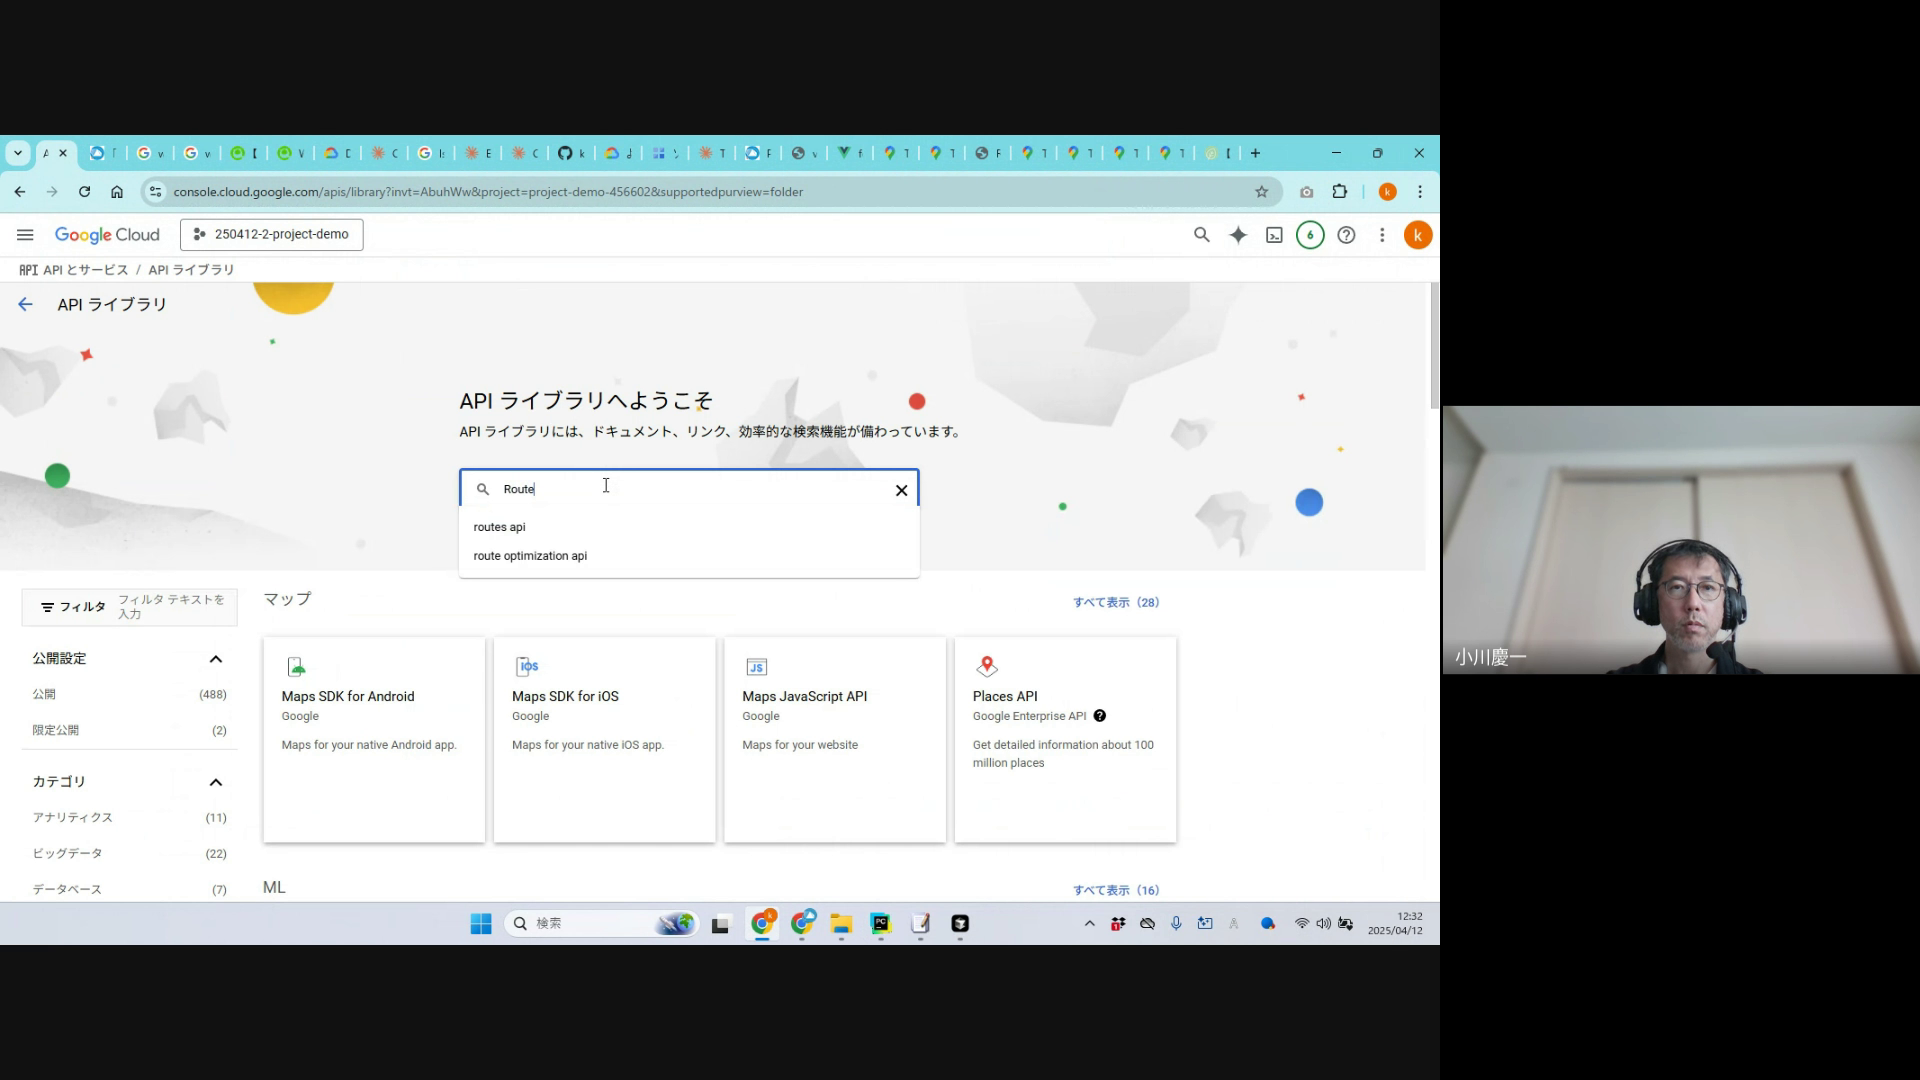Viewport: 1920px width, 1080px height.
Task: Open the notifications badge showing 6
Action: 1310,235
